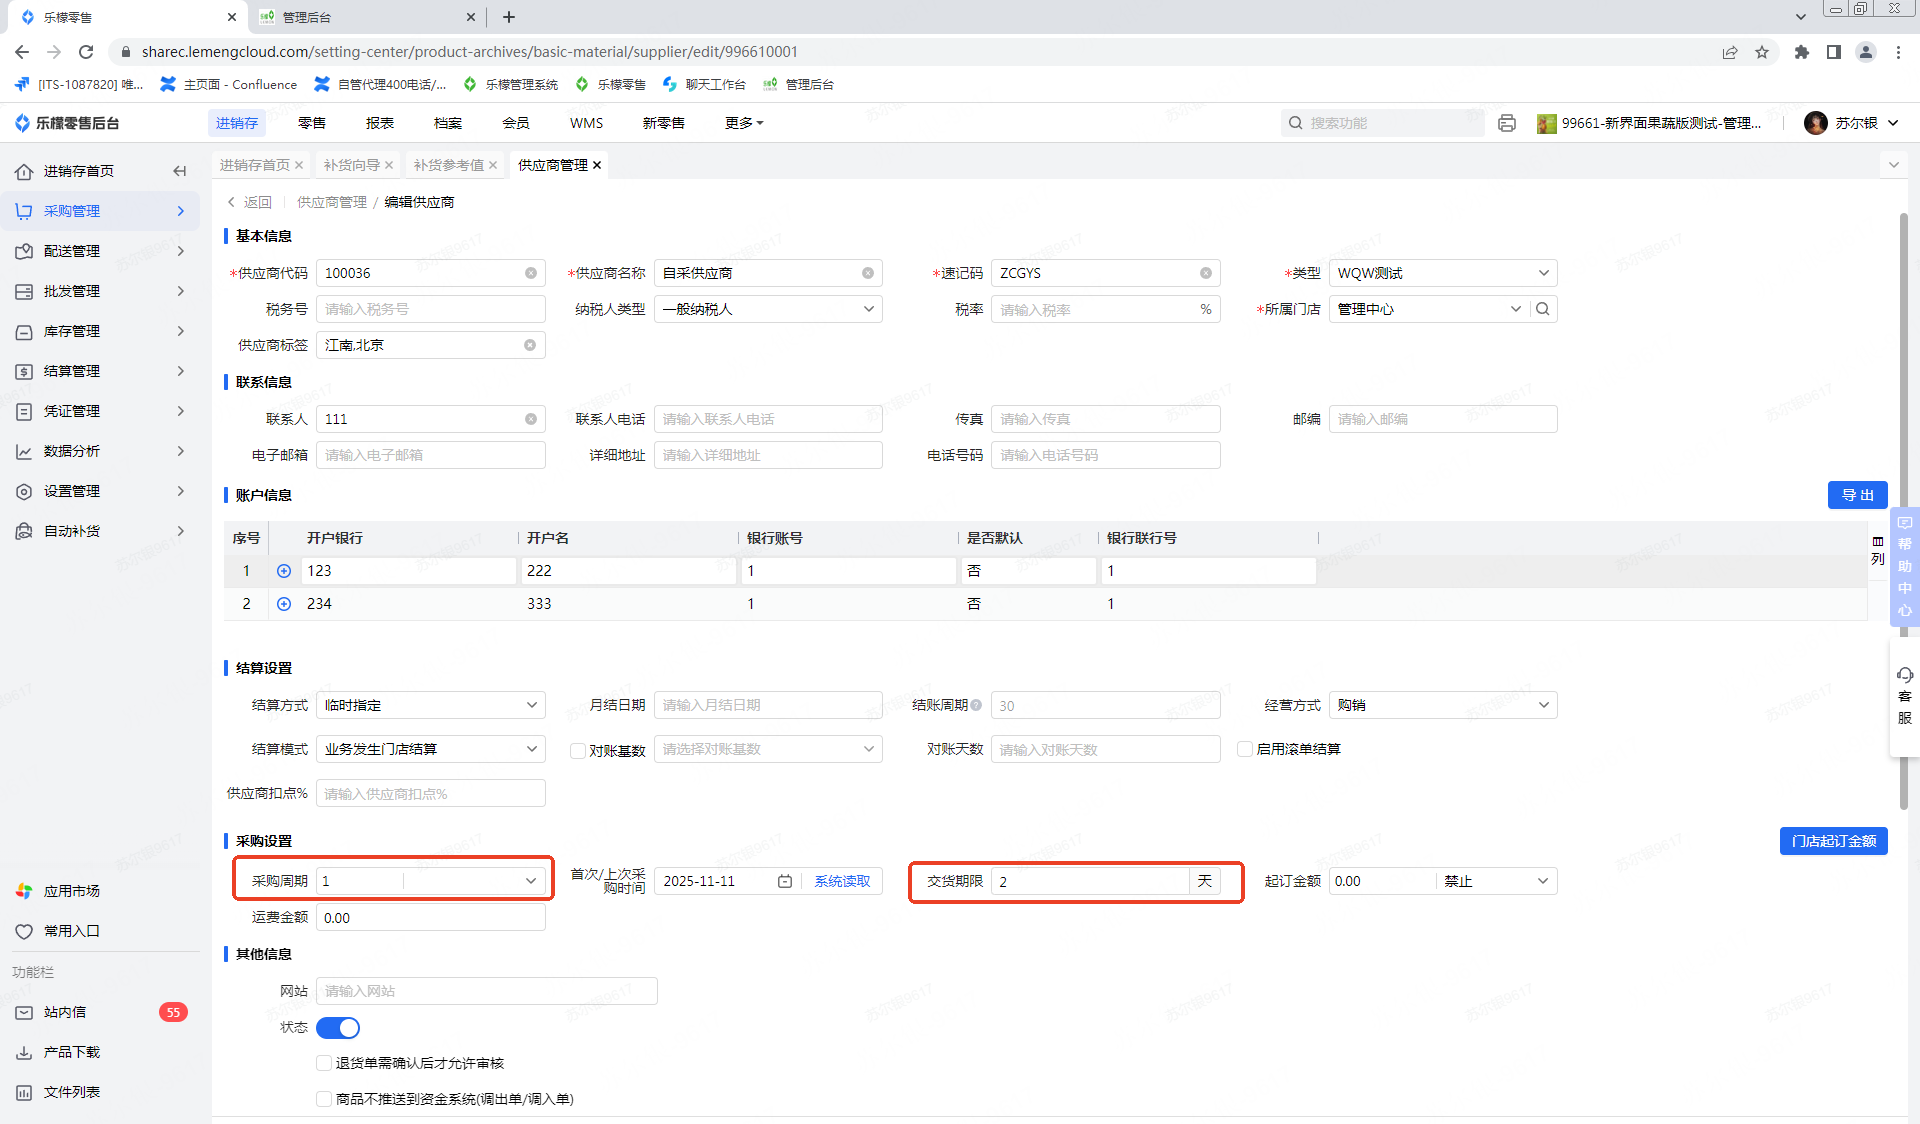Open the 报表 top menu
This screenshot has width=1920, height=1124.
380,123
